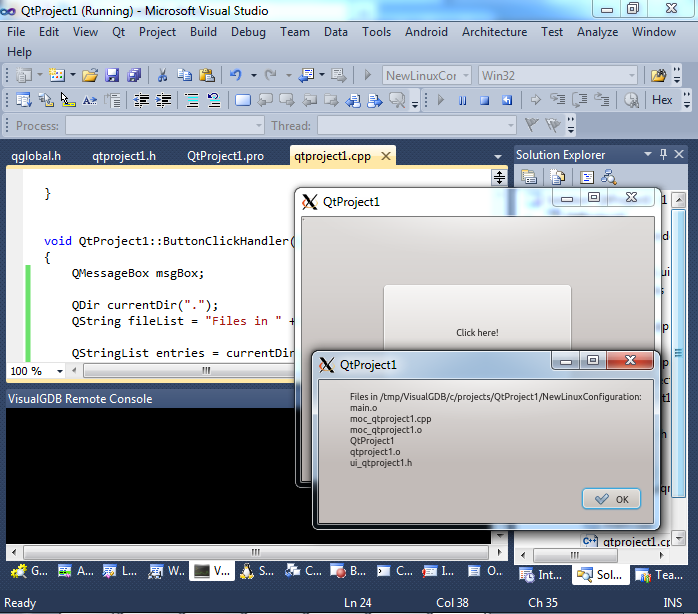Close the qtproject1.cpp editor tab
The width and height of the screenshot is (698, 614).
coord(386,156)
